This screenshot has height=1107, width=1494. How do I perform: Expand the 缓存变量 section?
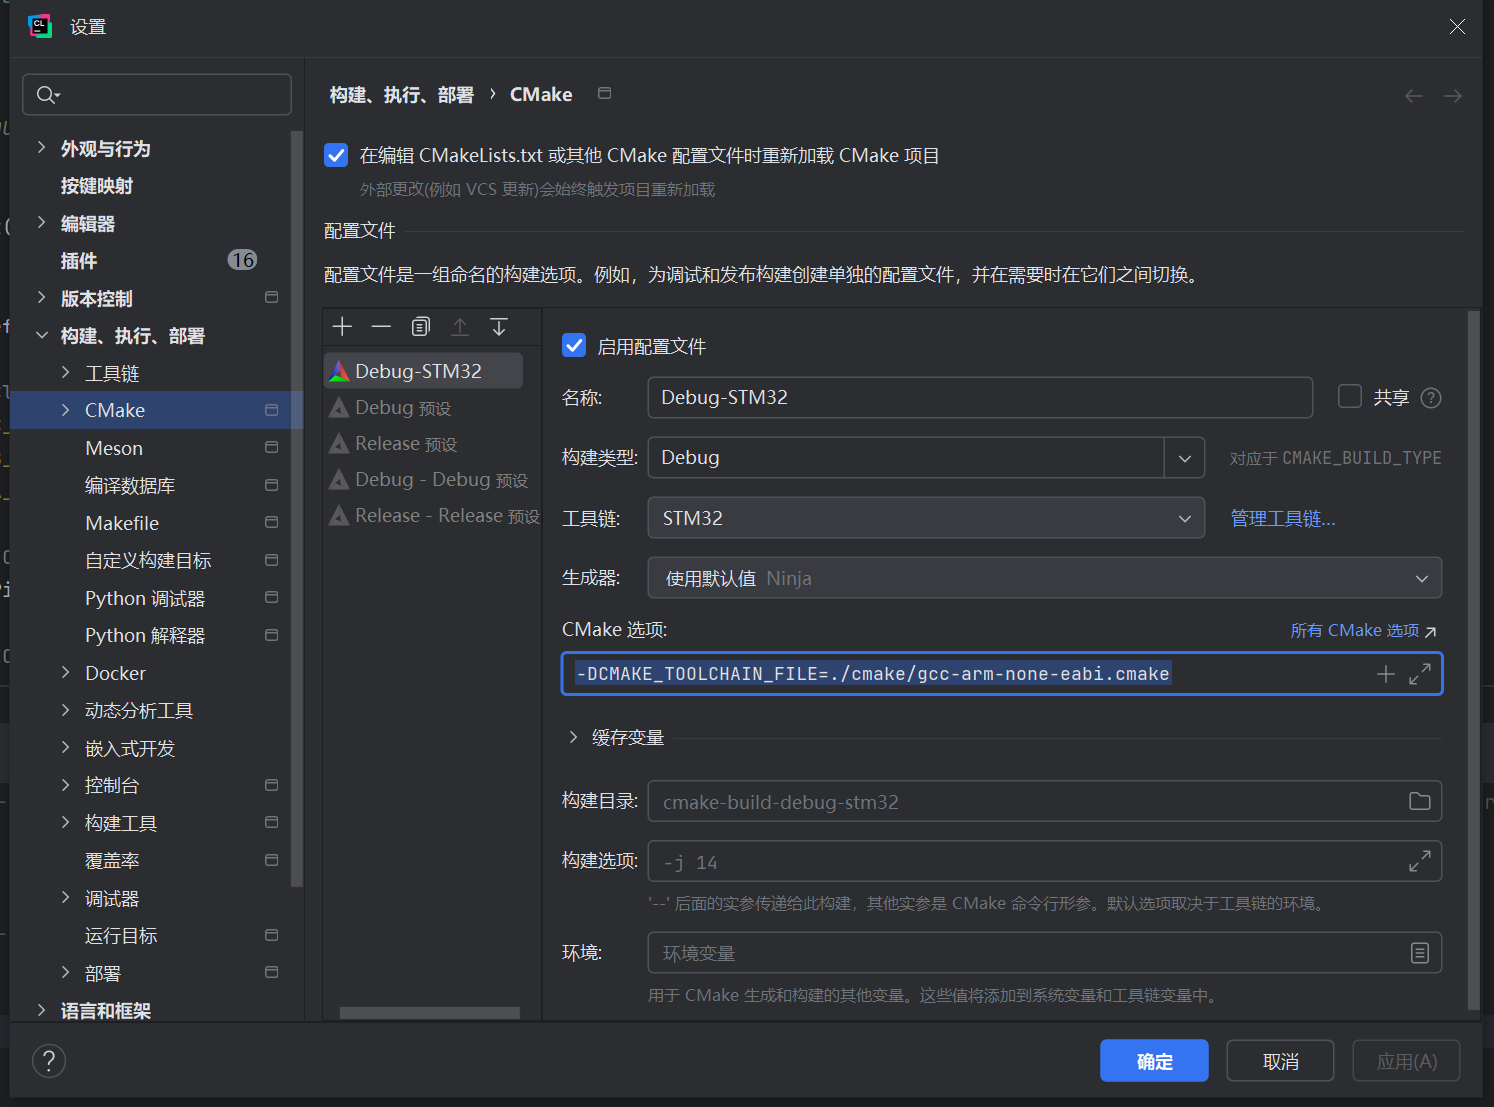click(x=573, y=737)
